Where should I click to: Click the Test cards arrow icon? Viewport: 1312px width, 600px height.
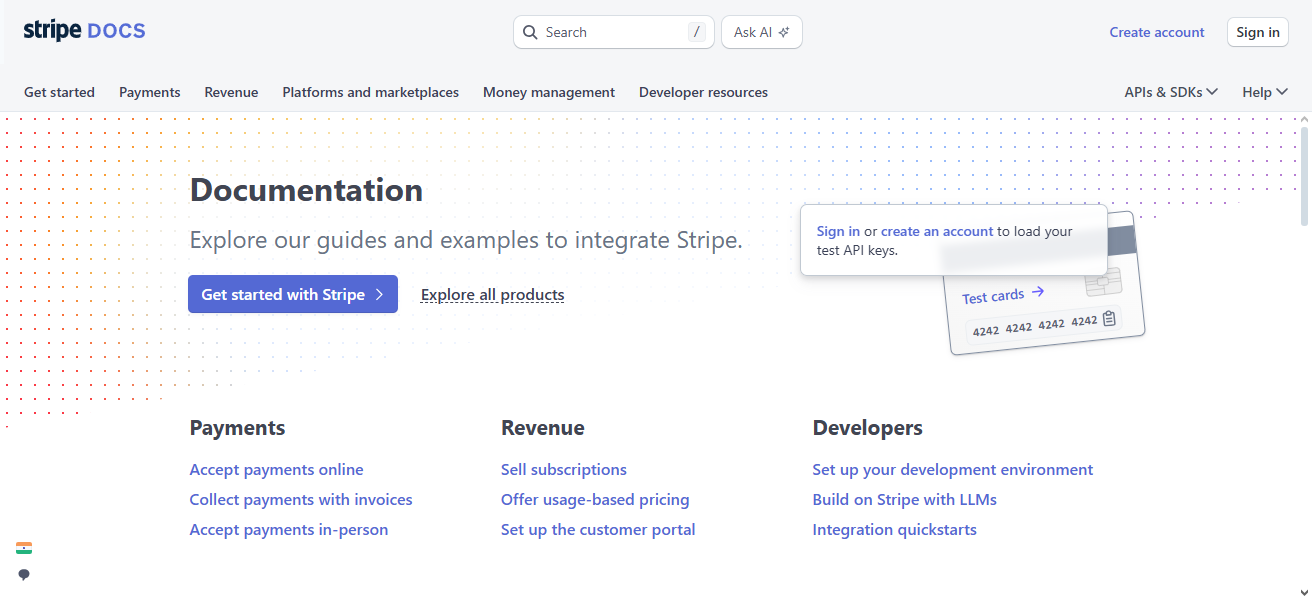pos(1039,293)
